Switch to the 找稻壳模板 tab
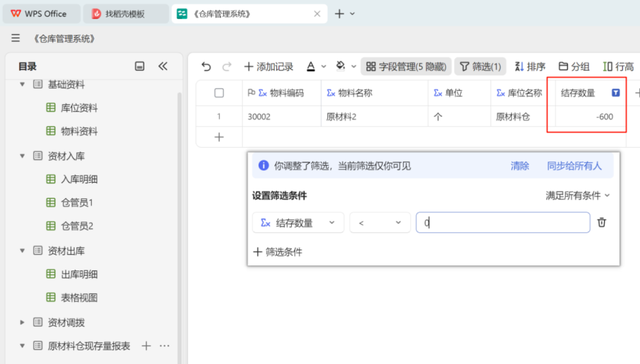Screen dimensions: 640x364 tap(126, 14)
